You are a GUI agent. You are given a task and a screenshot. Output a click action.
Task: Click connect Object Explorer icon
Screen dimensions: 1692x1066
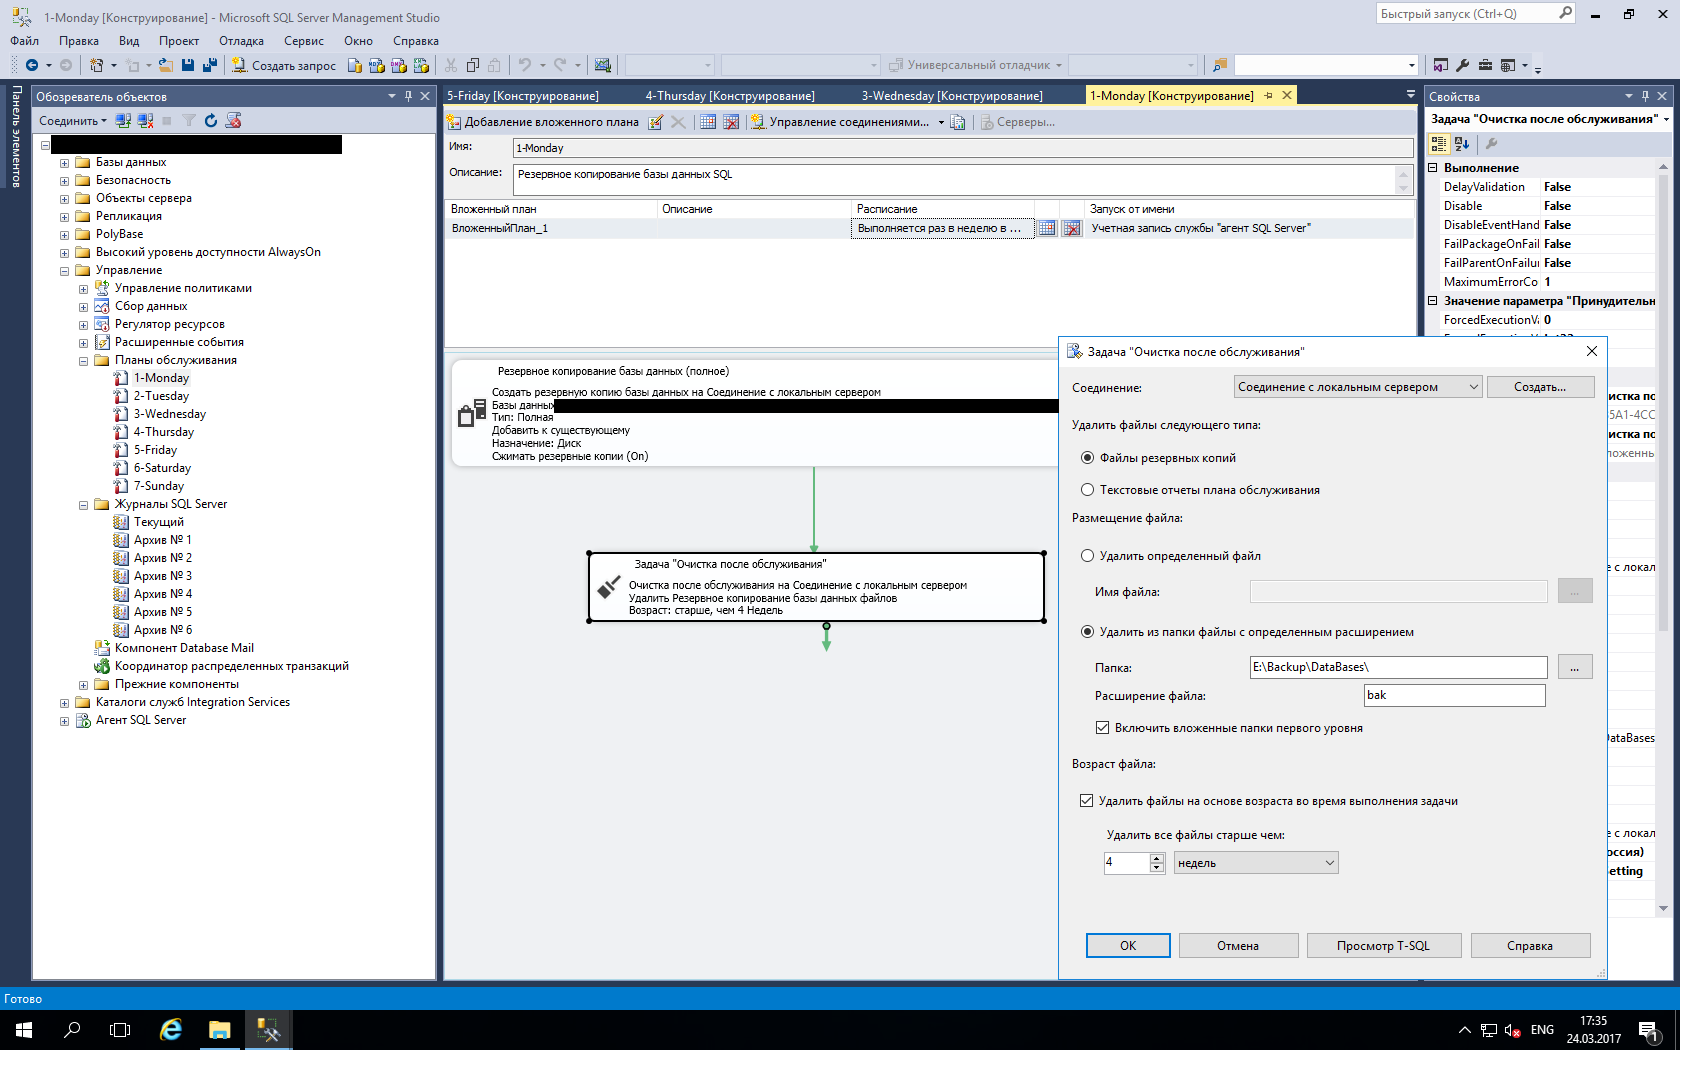[123, 120]
